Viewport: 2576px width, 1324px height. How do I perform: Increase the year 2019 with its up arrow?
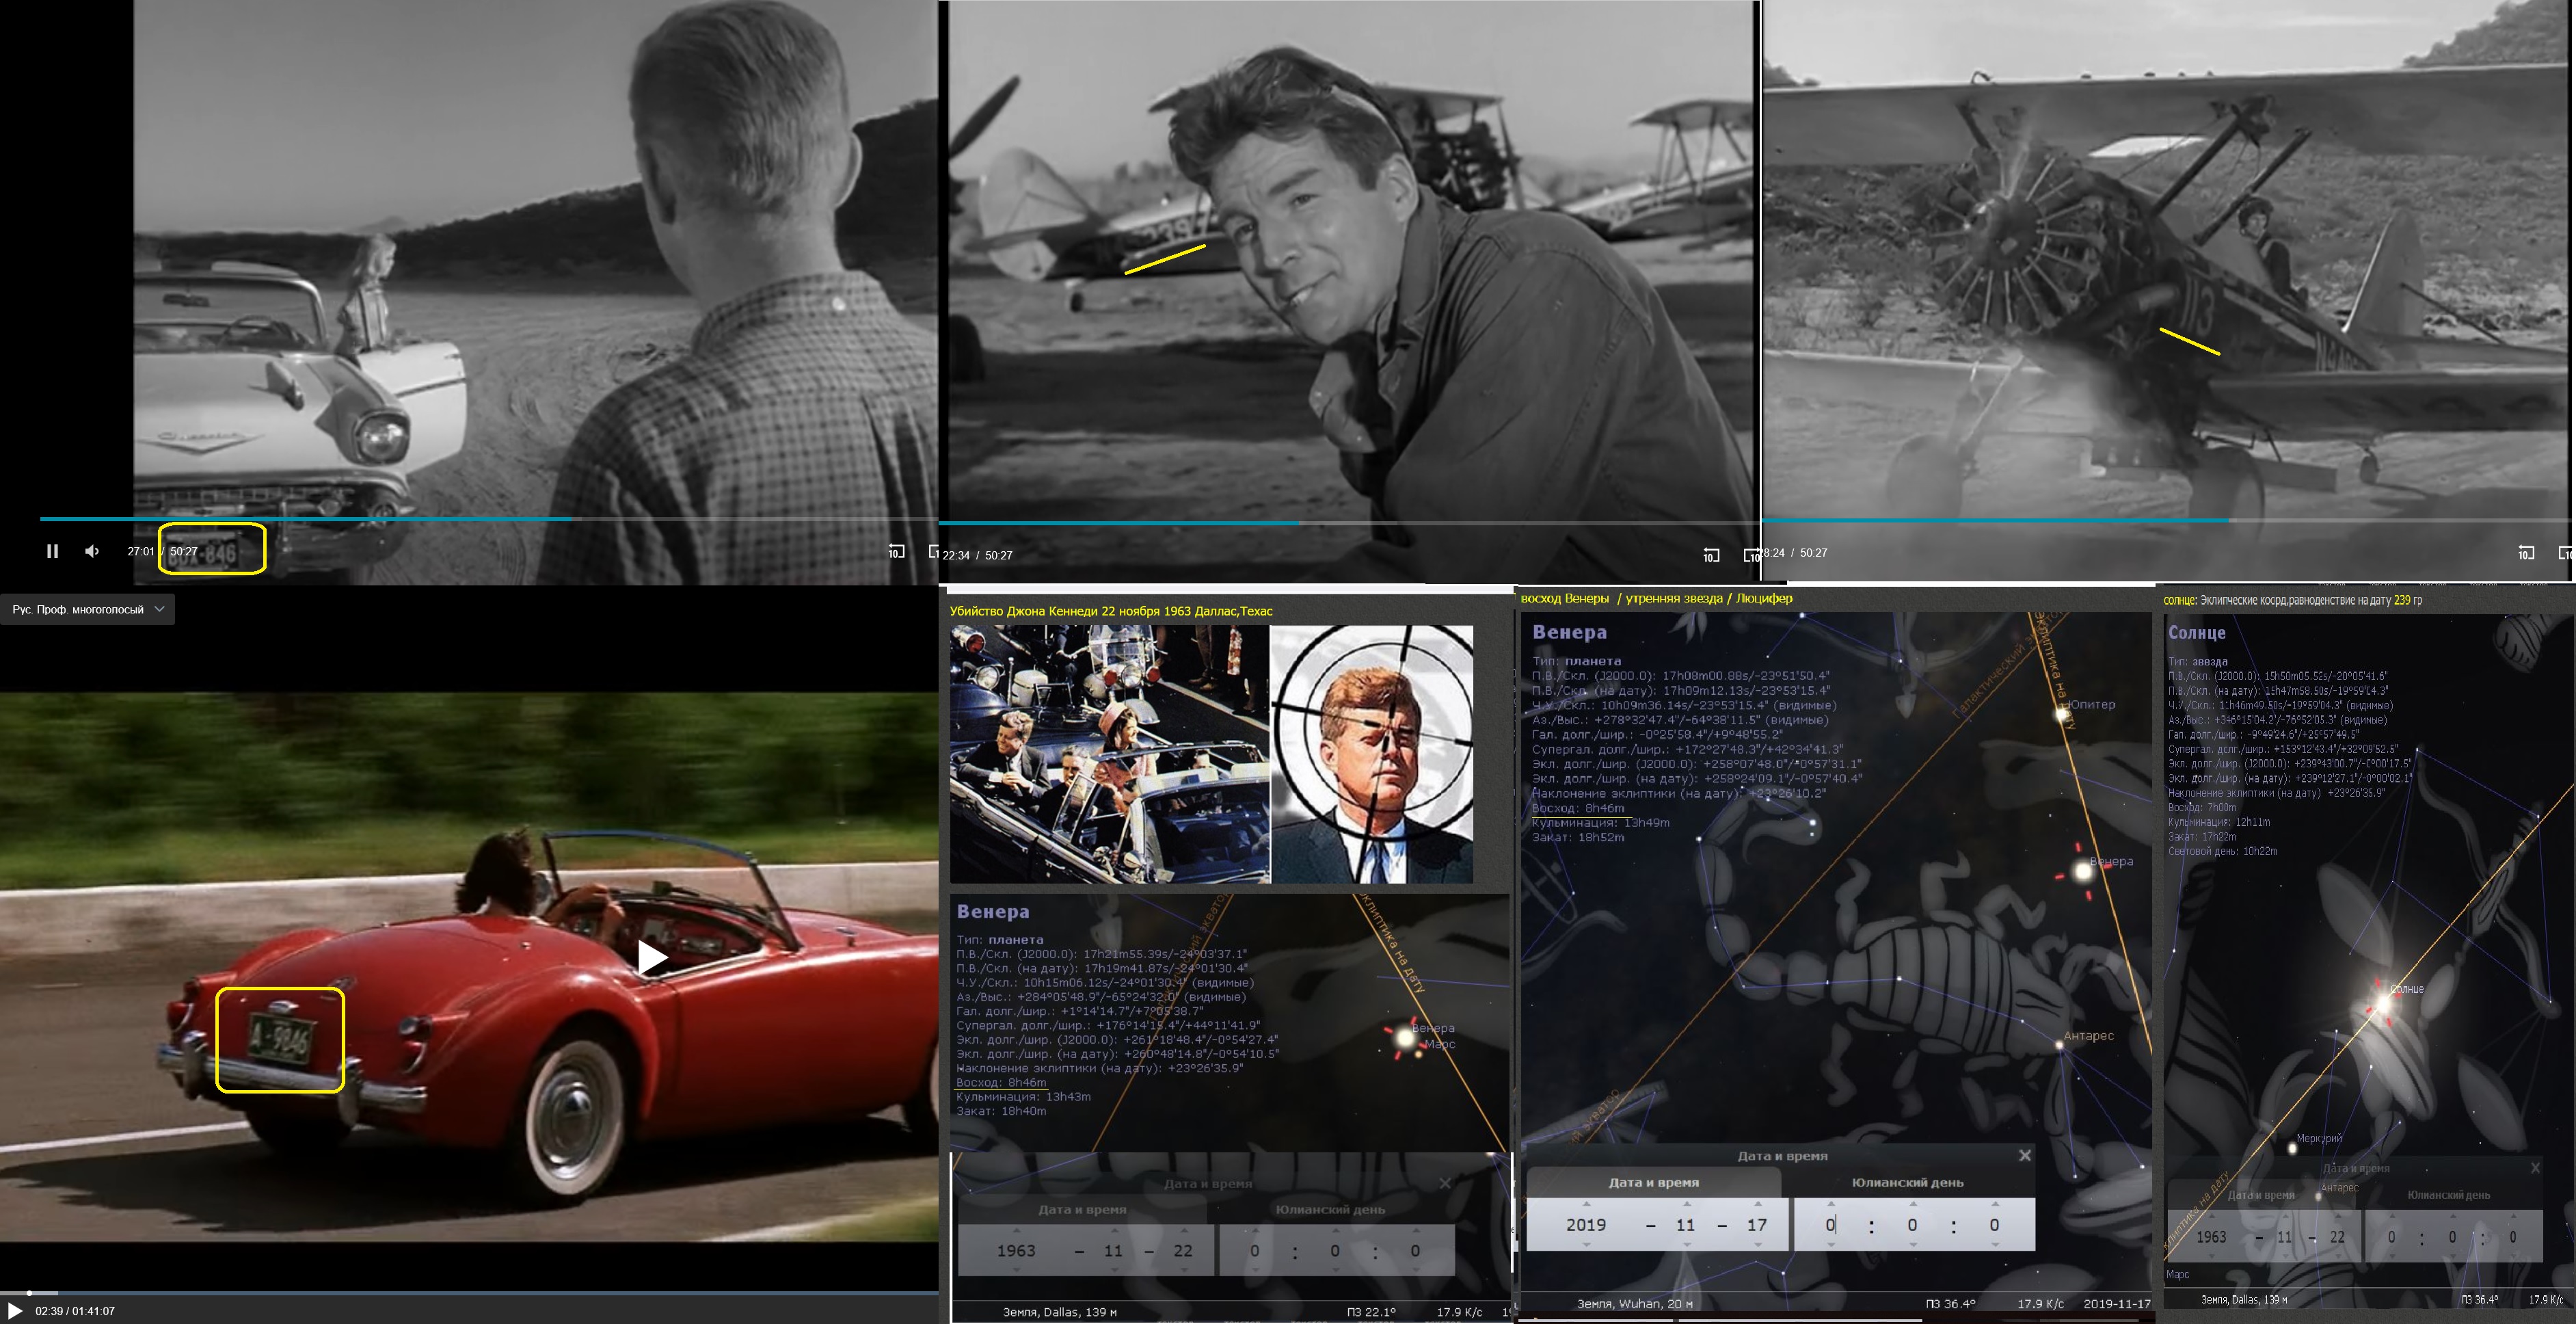1586,1204
